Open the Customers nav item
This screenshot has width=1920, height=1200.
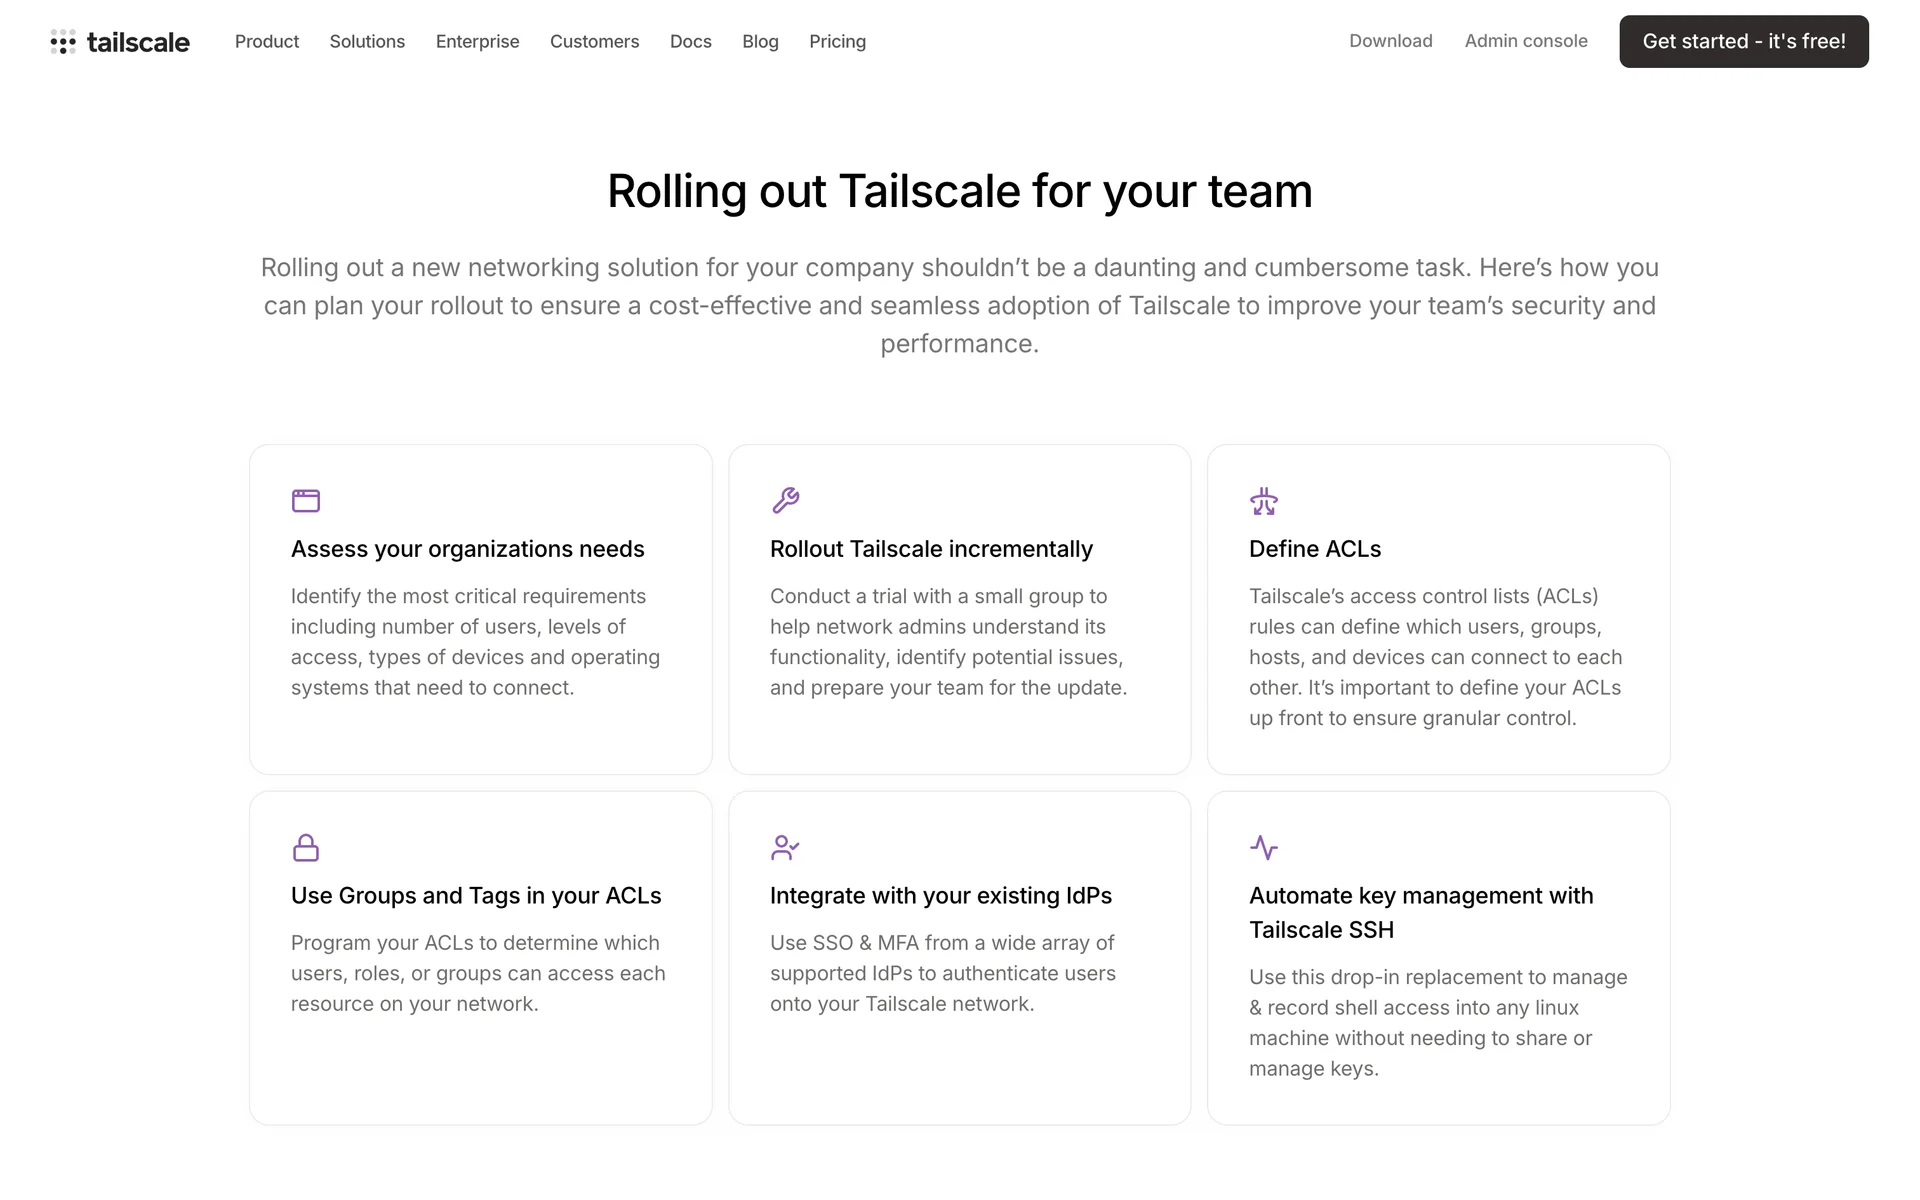pyautogui.click(x=594, y=42)
